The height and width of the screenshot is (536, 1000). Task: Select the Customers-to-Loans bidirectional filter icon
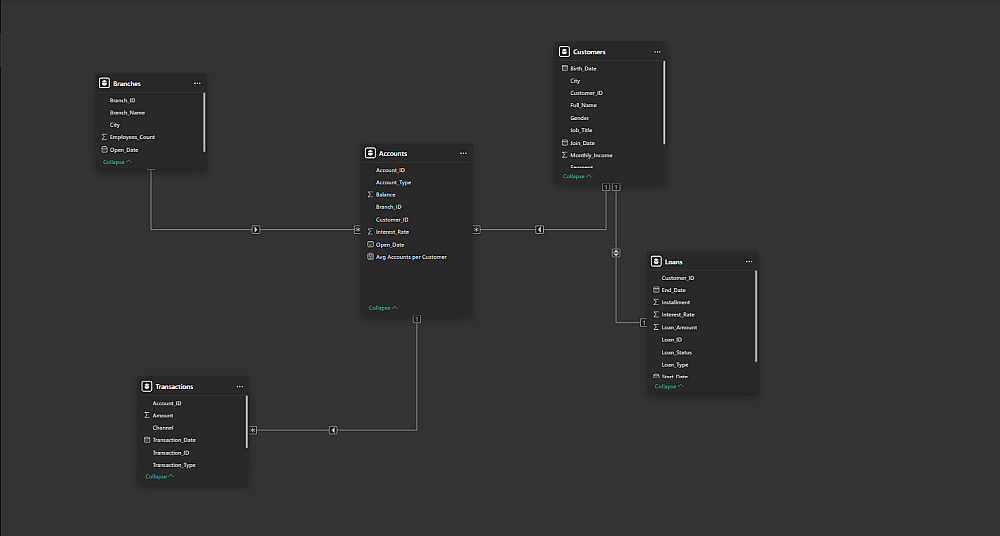click(x=616, y=253)
